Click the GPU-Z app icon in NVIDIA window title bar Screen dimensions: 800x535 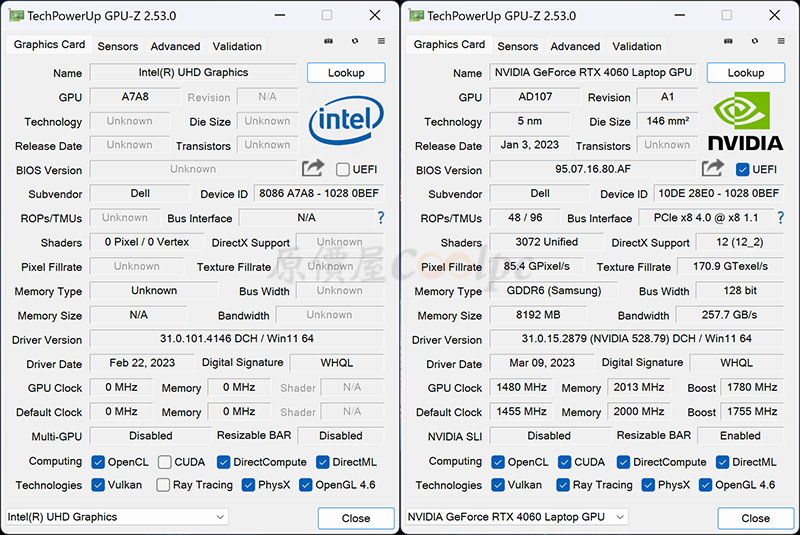416,16
